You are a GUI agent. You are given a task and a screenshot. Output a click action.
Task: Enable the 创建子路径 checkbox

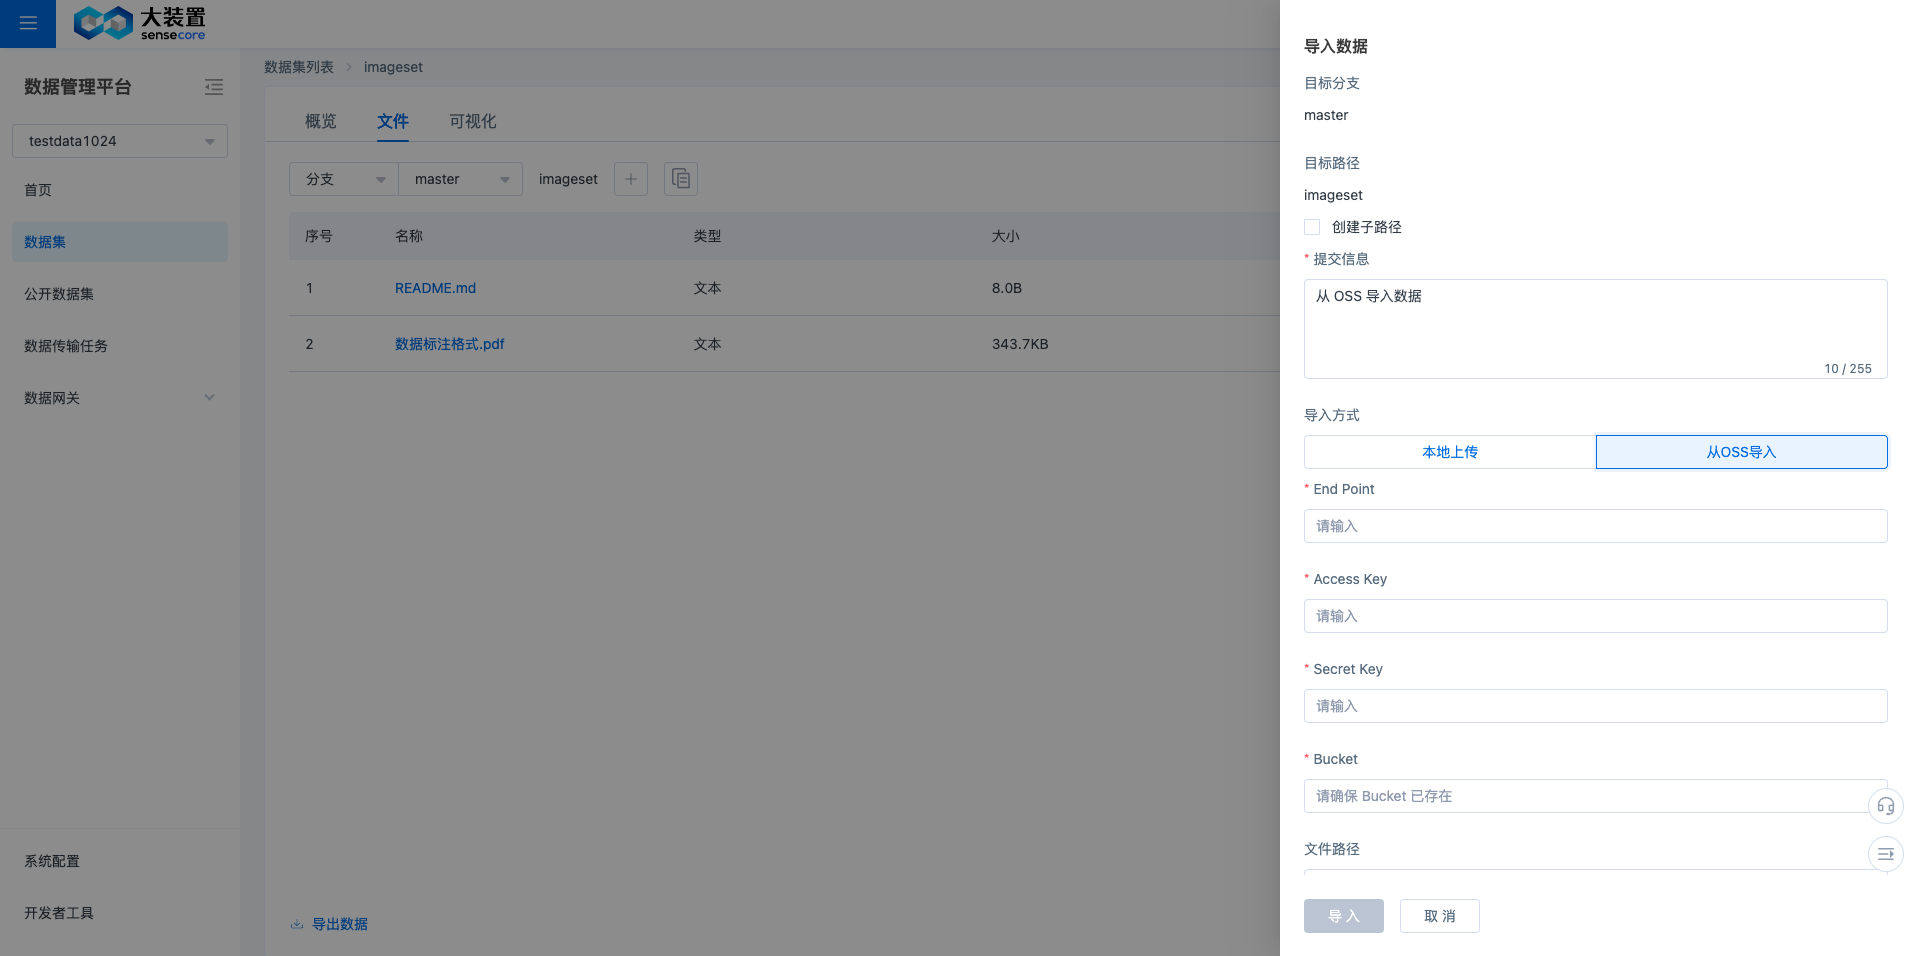[1312, 227]
